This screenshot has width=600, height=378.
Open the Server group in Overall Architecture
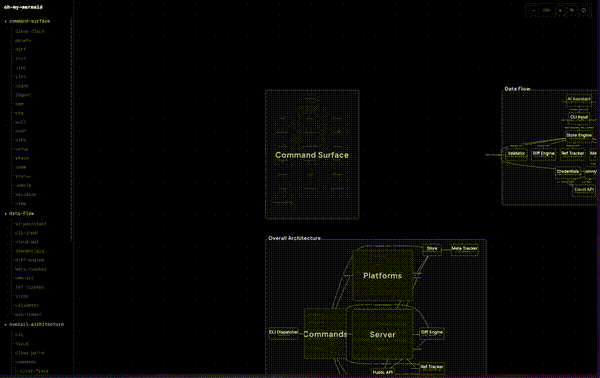coord(382,334)
